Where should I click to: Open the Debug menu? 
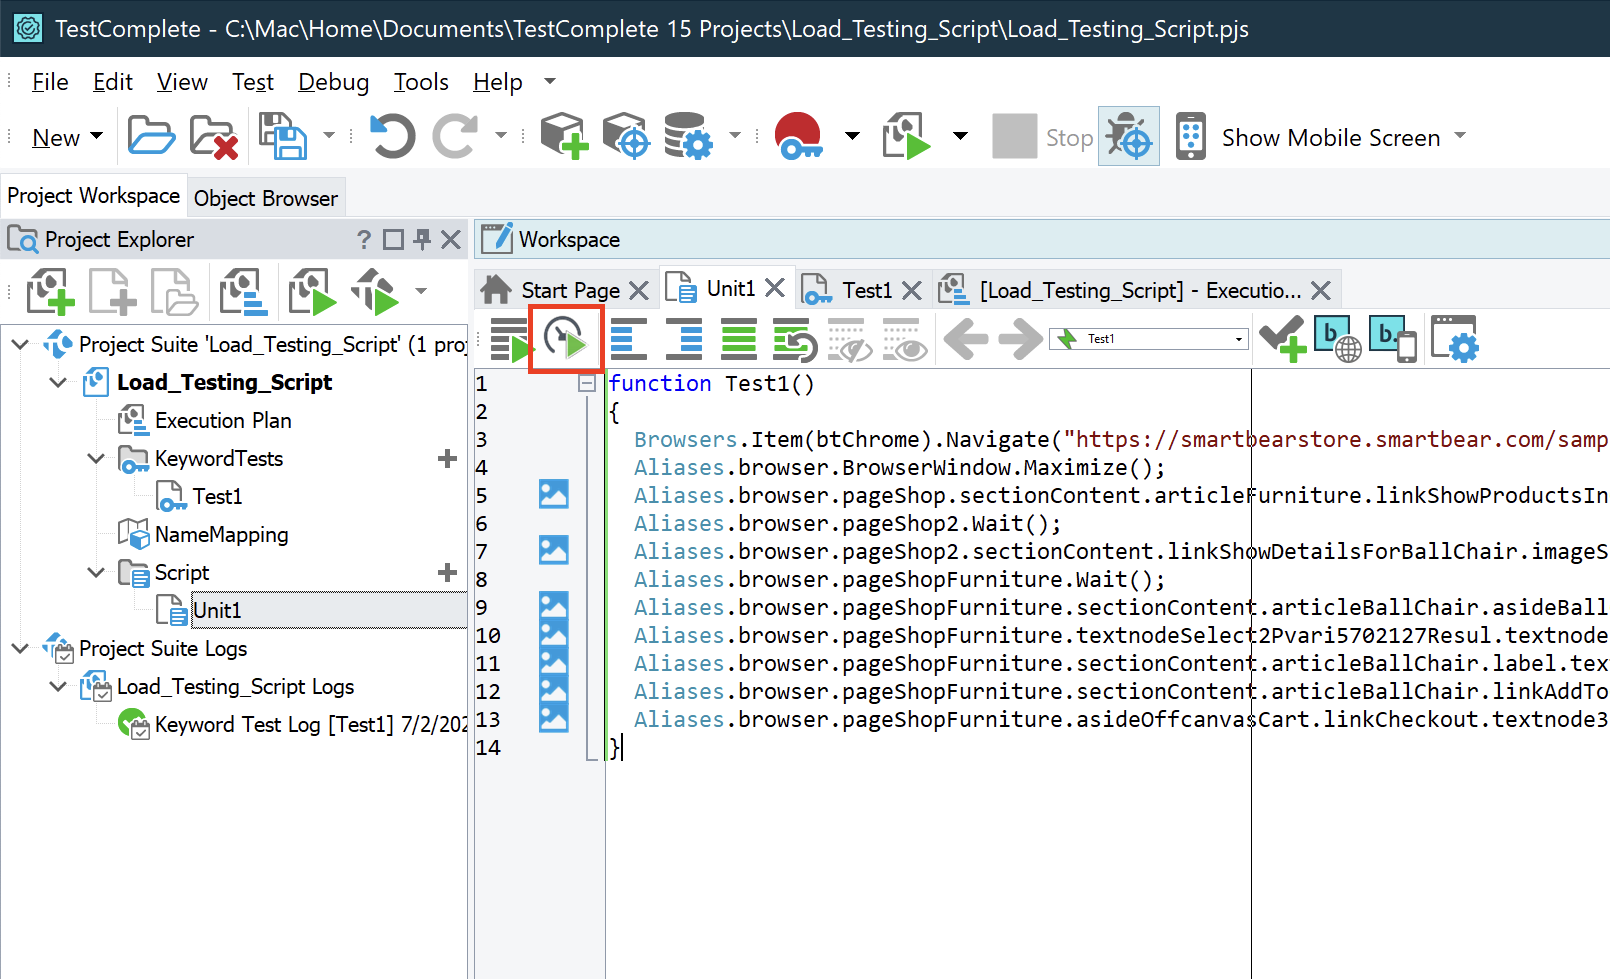[x=333, y=82]
